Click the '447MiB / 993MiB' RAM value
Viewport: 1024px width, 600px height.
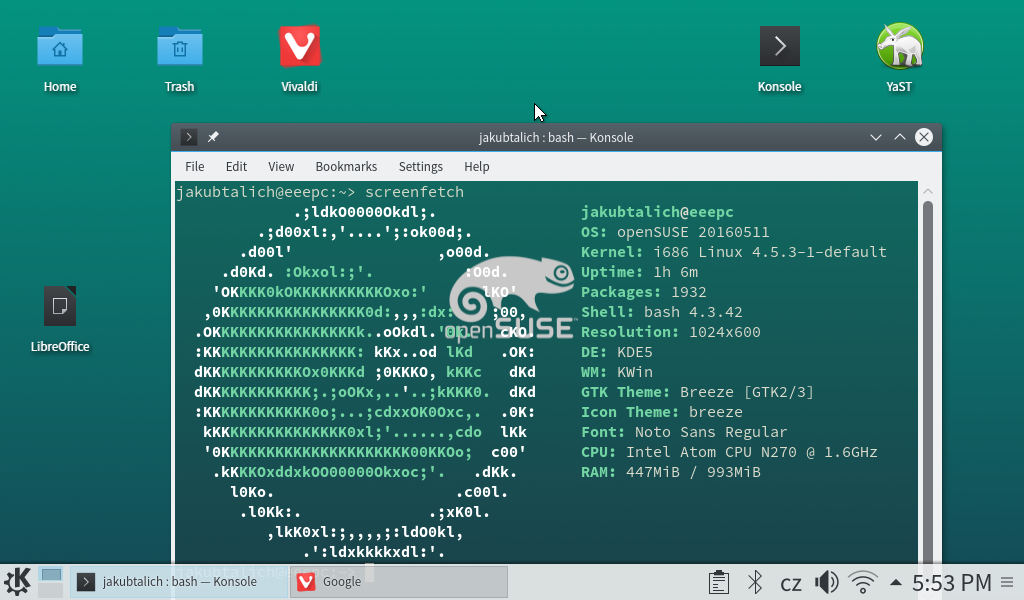pyautogui.click(x=693, y=472)
